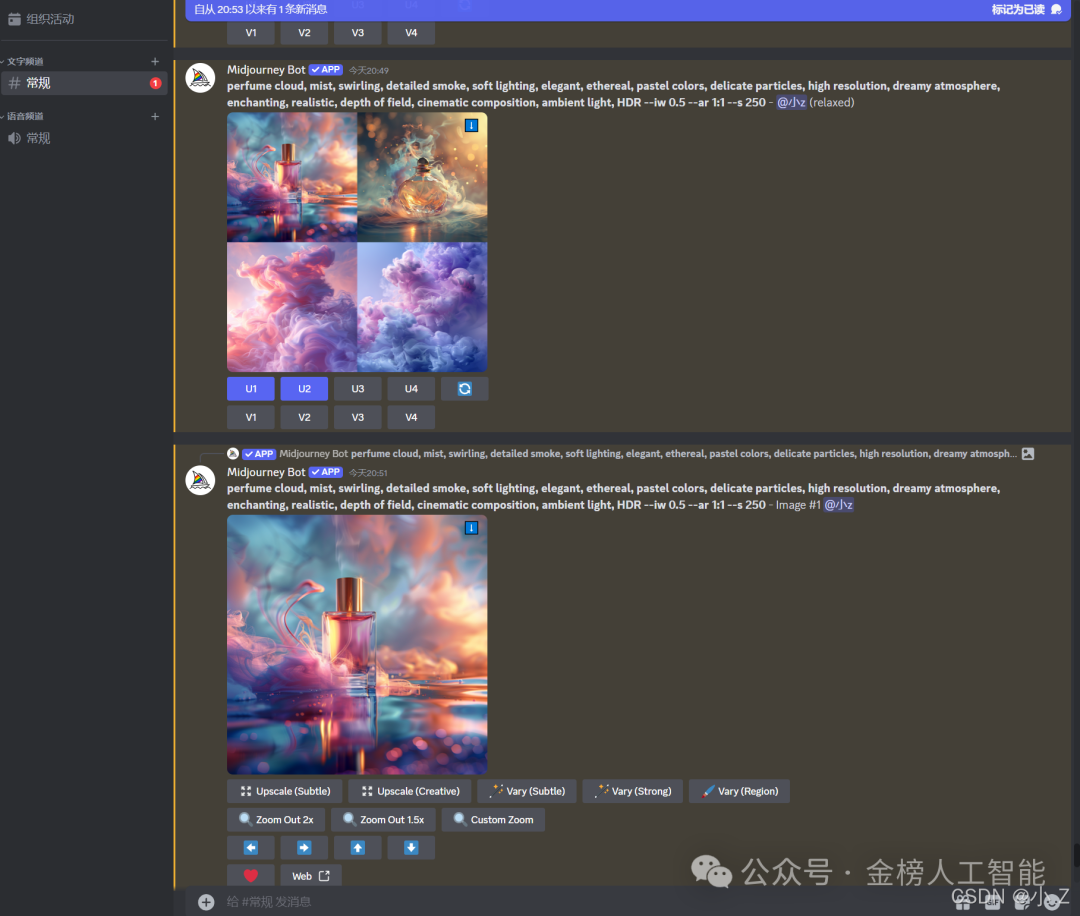Download the upscaled image via blue arrow icon
Image resolution: width=1080 pixels, height=916 pixels.
click(x=471, y=528)
